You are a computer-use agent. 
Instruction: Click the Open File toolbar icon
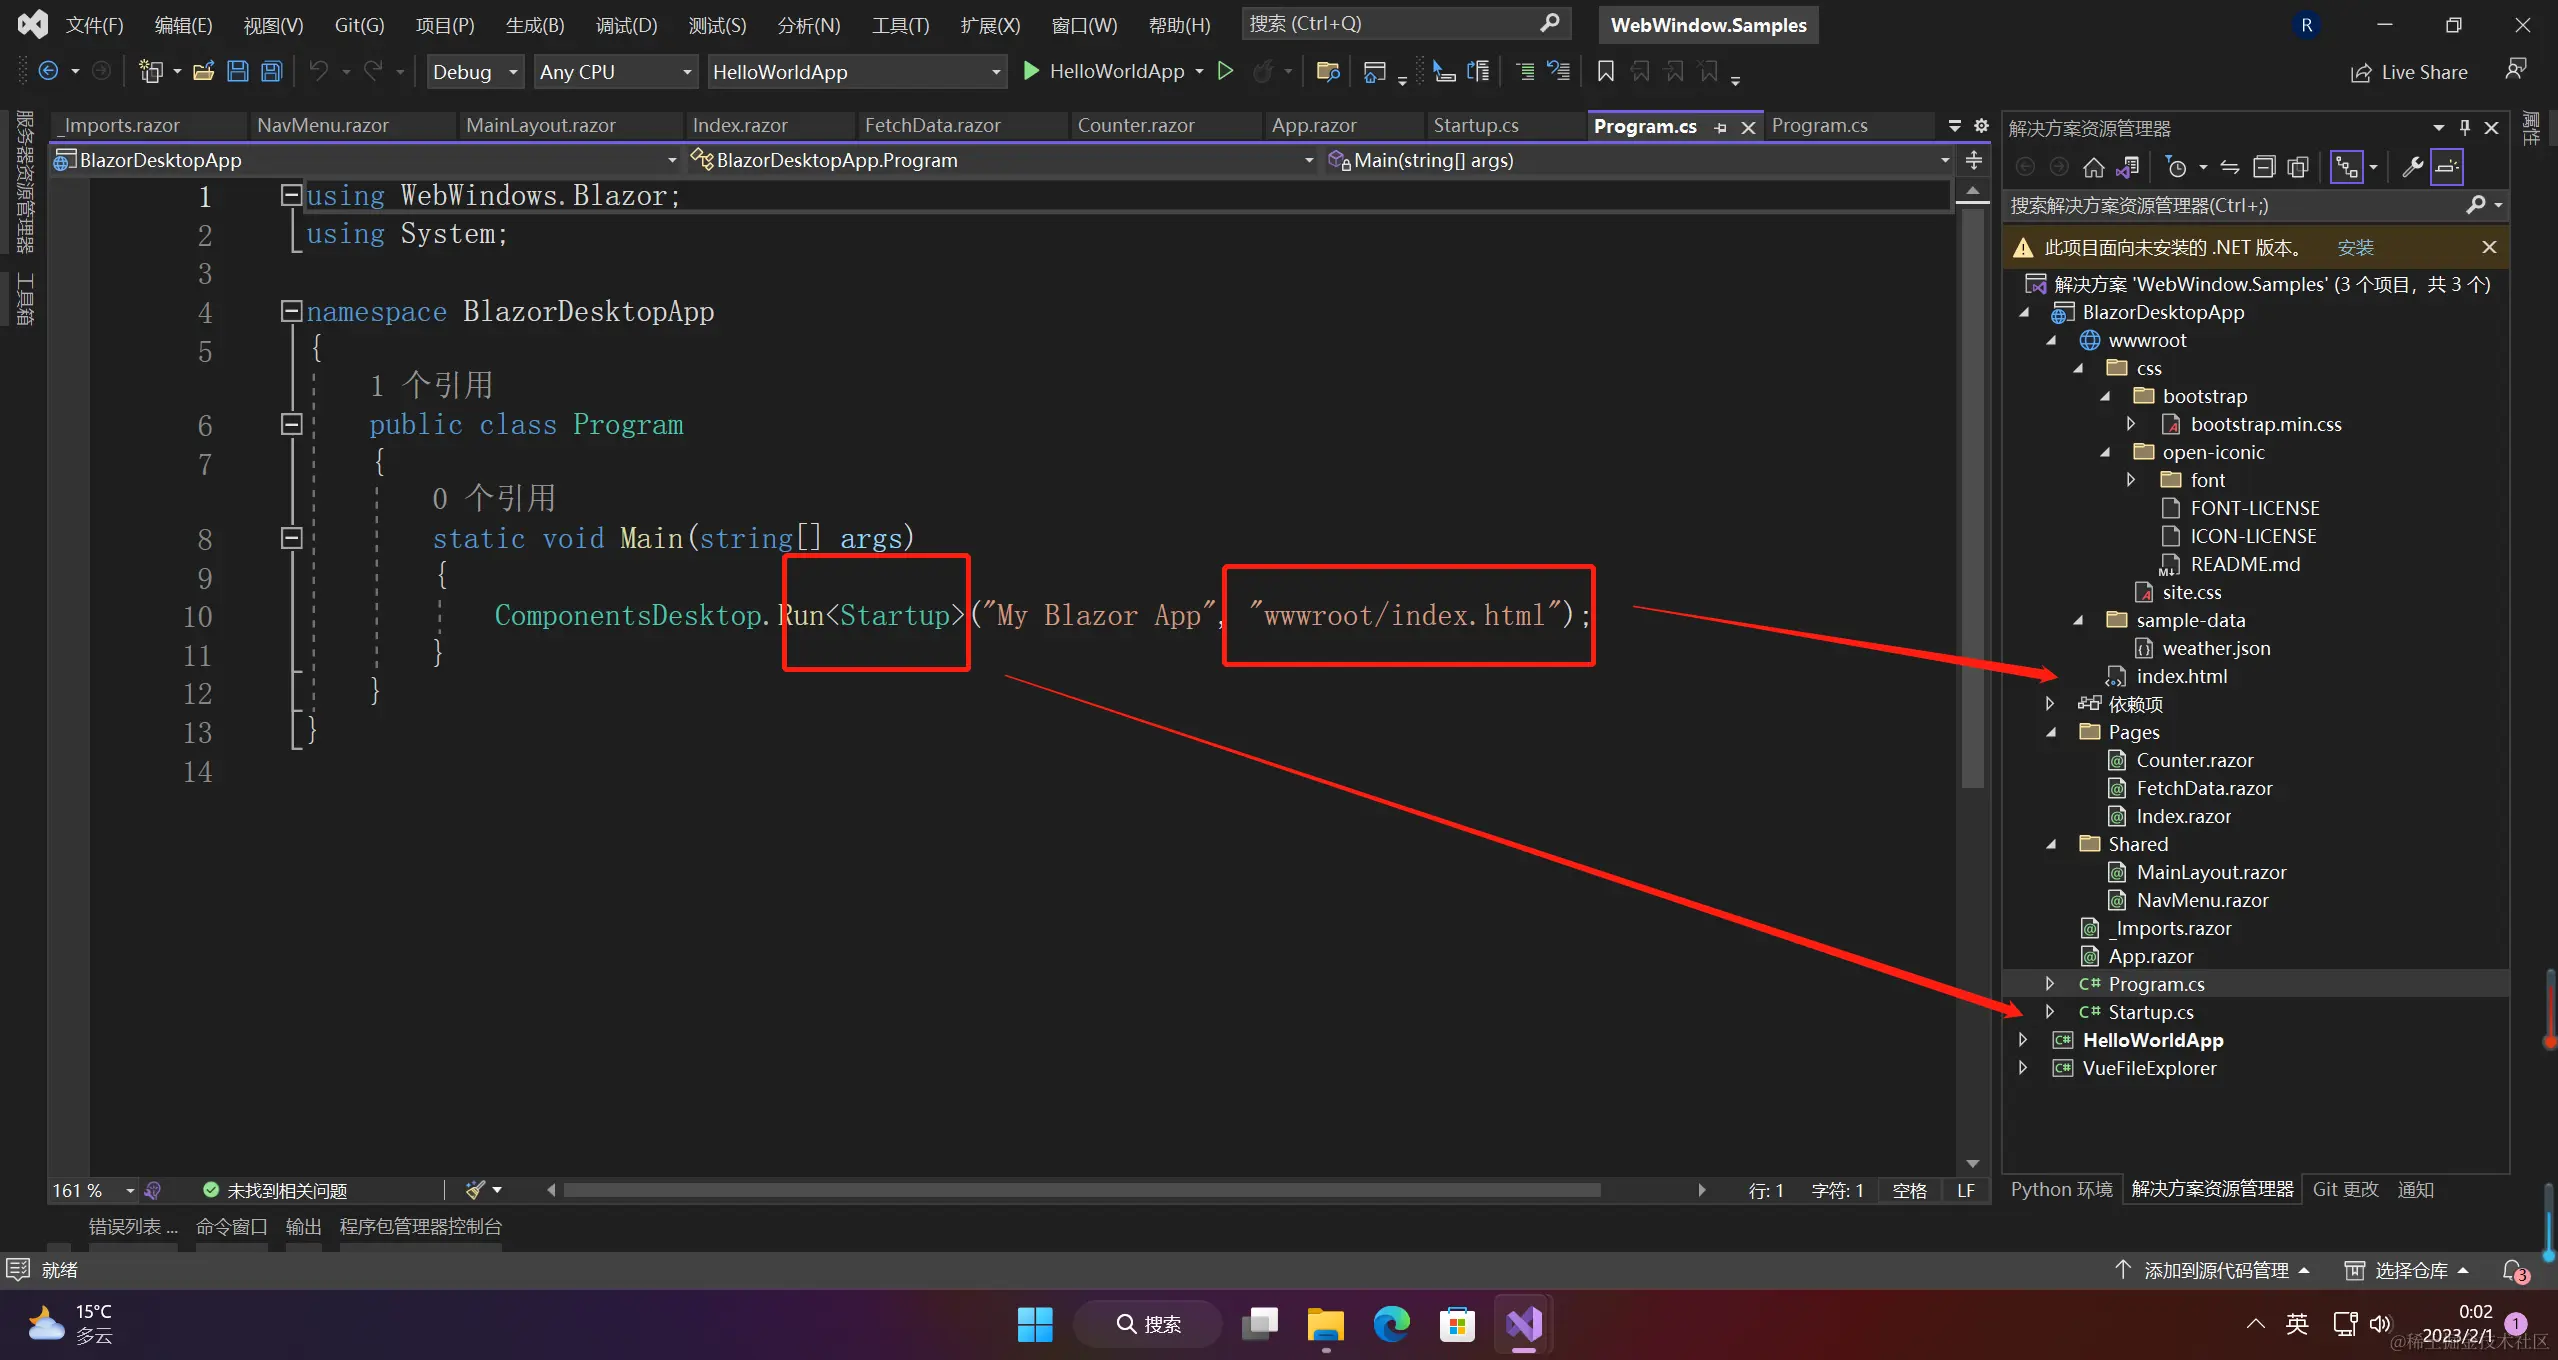(x=204, y=71)
